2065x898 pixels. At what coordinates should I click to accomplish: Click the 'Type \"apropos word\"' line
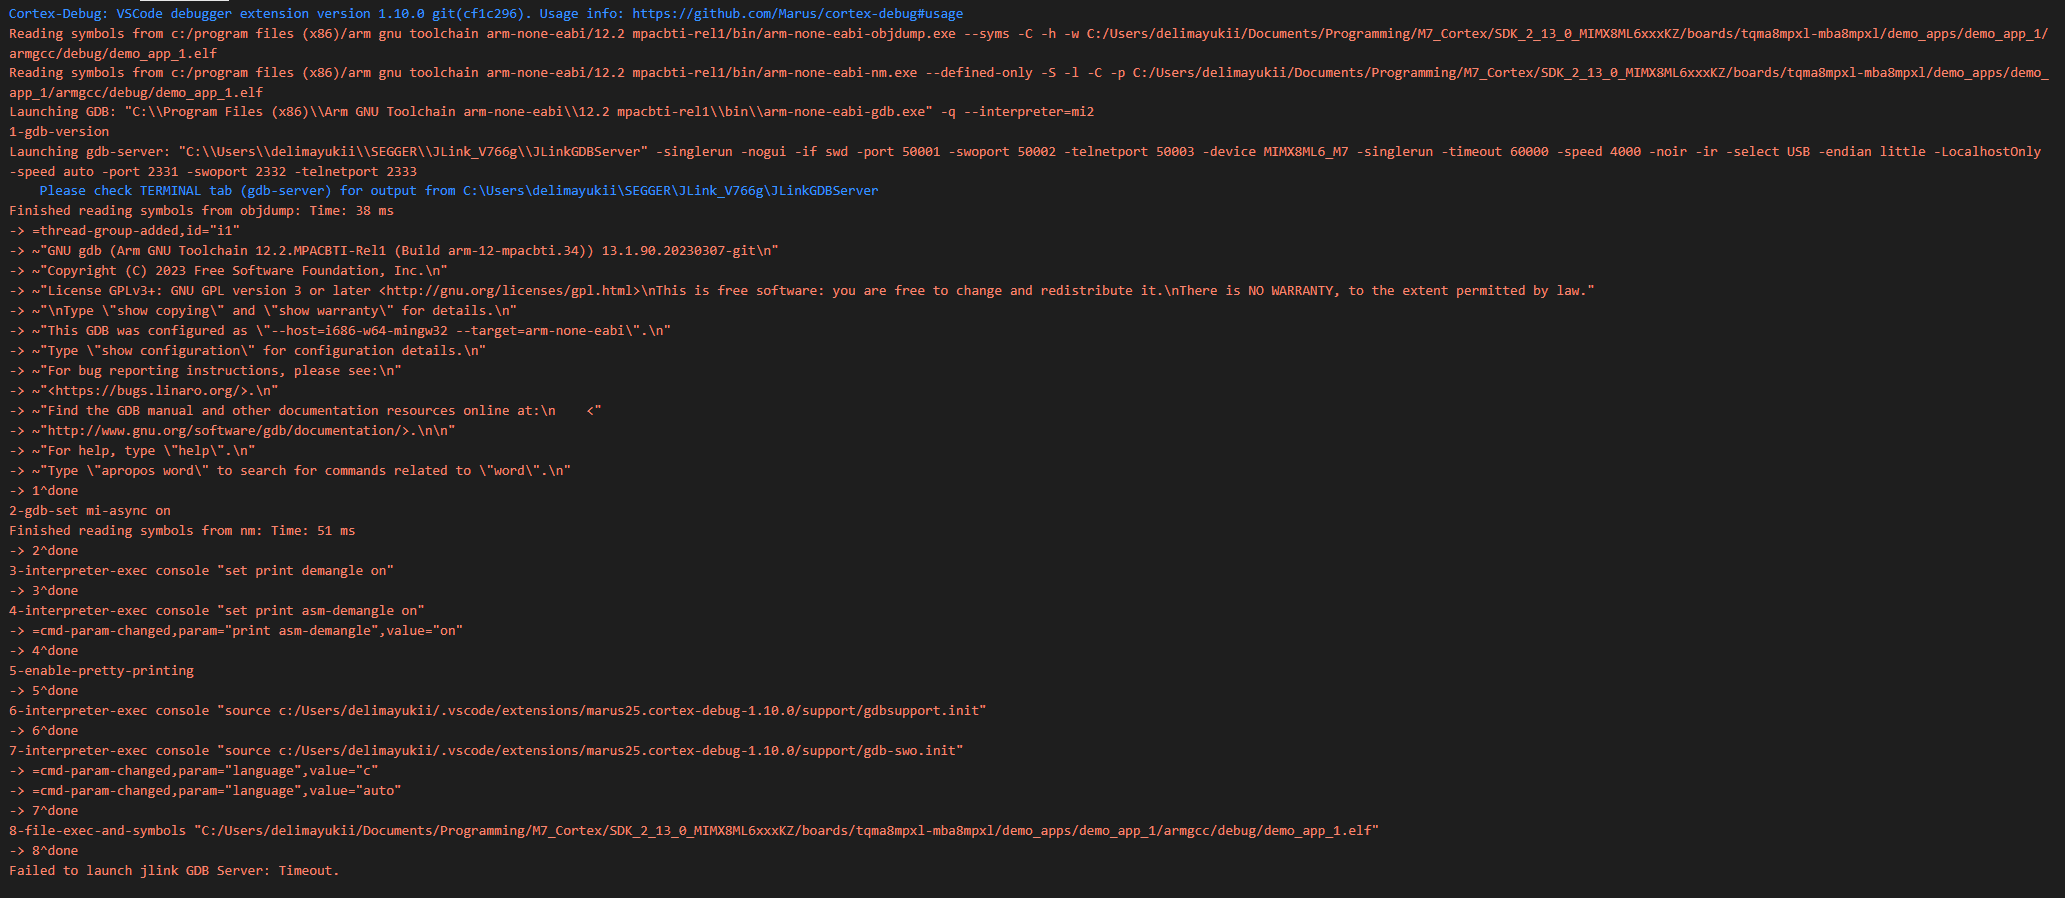(x=290, y=471)
